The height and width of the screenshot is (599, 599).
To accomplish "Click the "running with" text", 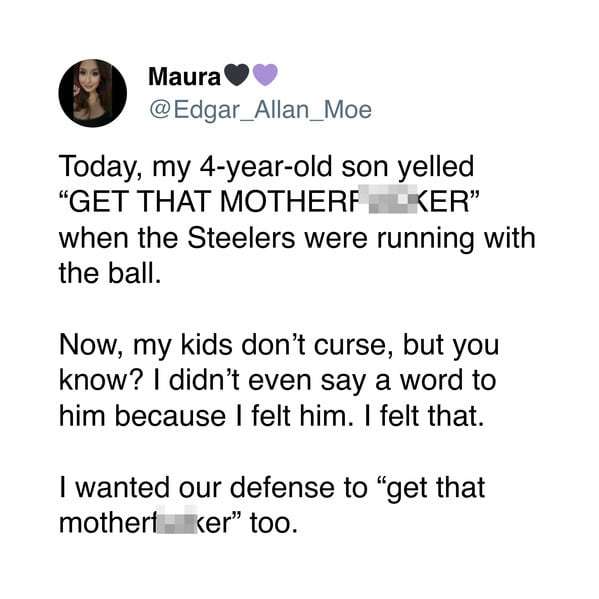I will coord(456,239).
